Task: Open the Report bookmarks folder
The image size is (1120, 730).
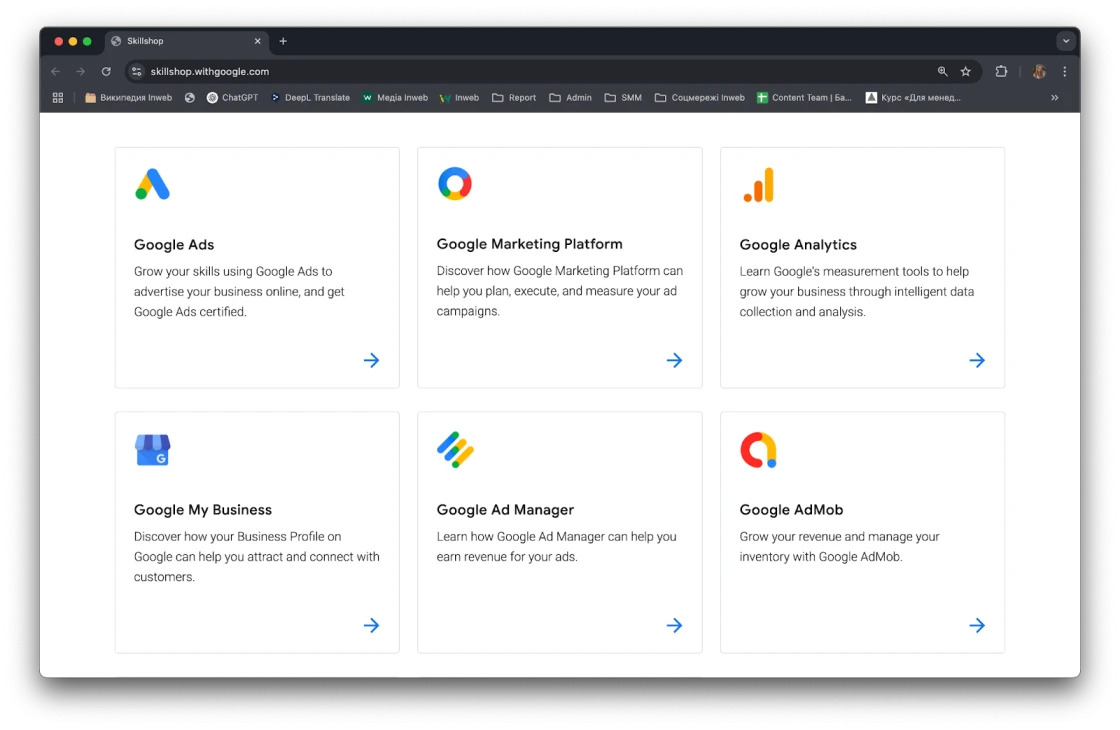Action: pyautogui.click(x=514, y=98)
